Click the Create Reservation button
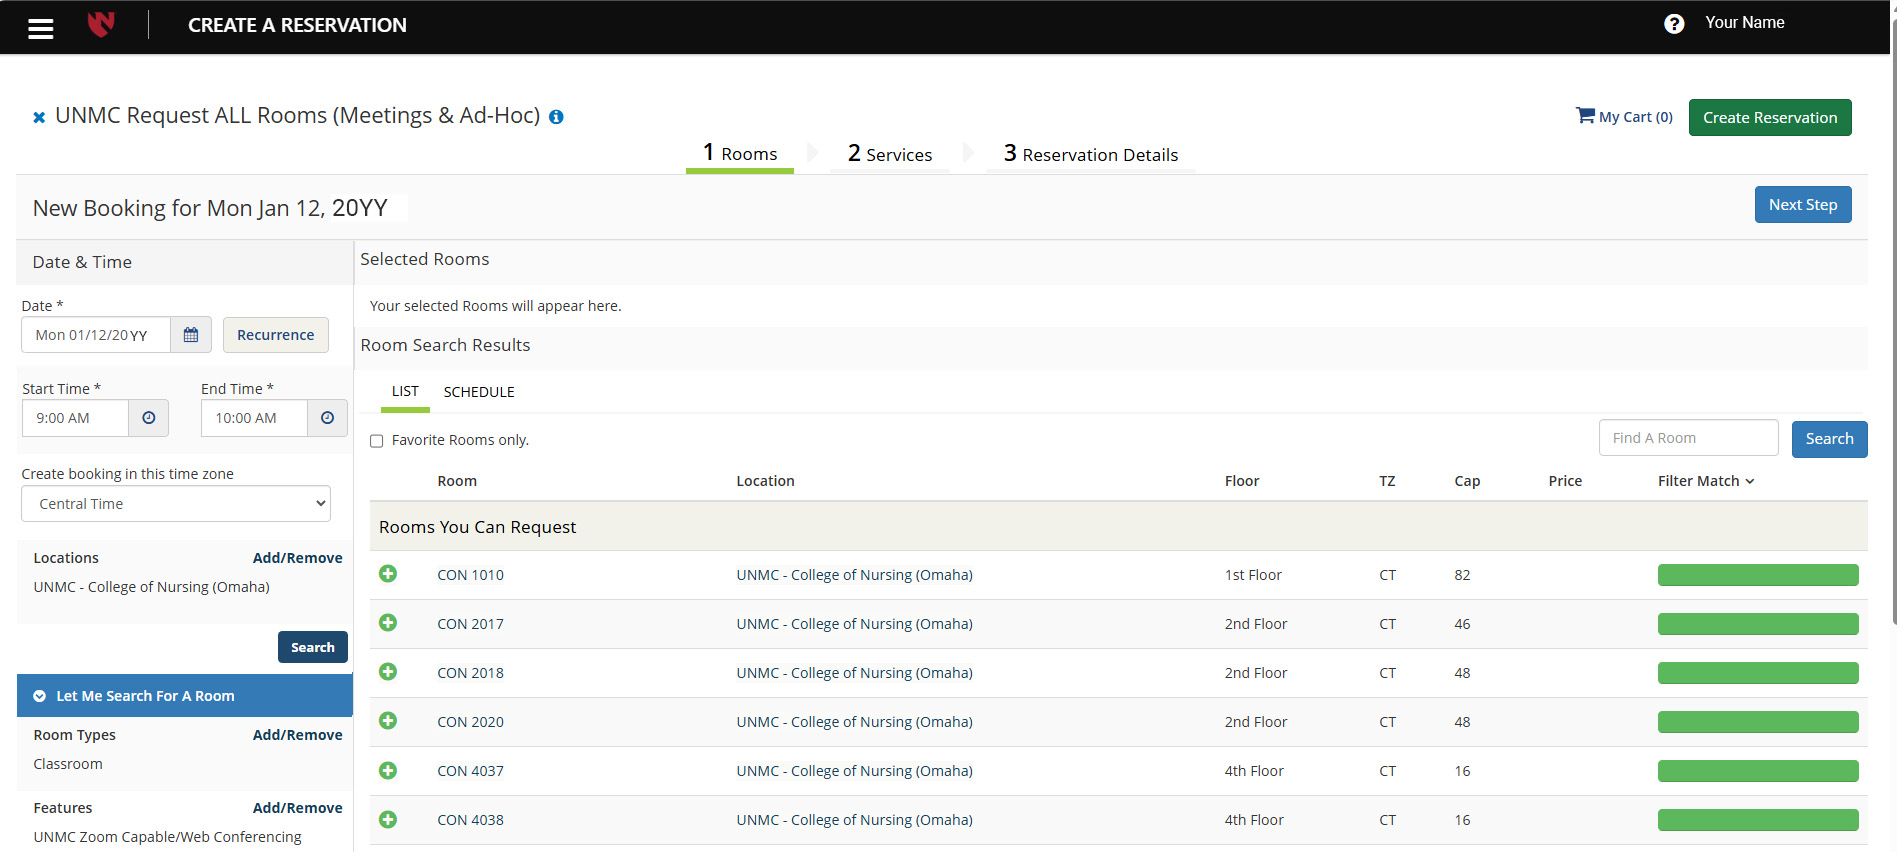 pos(1770,117)
